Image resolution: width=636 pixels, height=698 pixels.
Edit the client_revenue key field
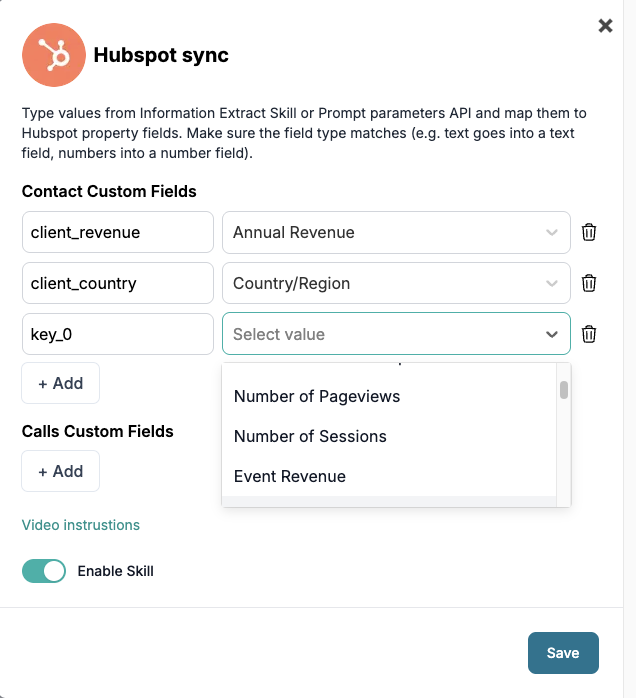pyautogui.click(x=118, y=233)
